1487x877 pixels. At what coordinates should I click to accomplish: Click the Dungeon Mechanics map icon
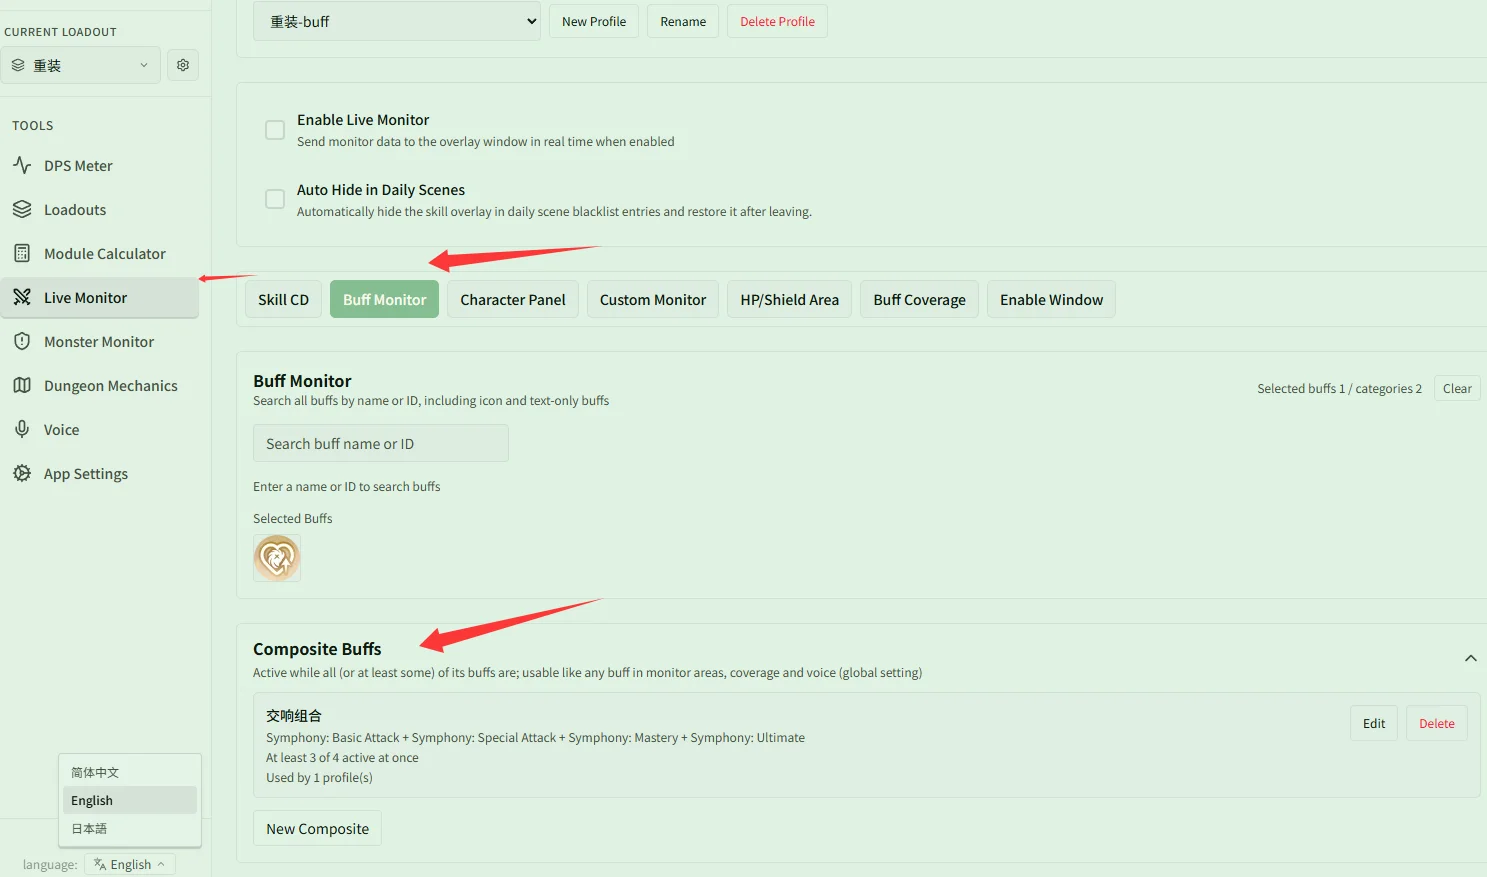click(x=22, y=385)
